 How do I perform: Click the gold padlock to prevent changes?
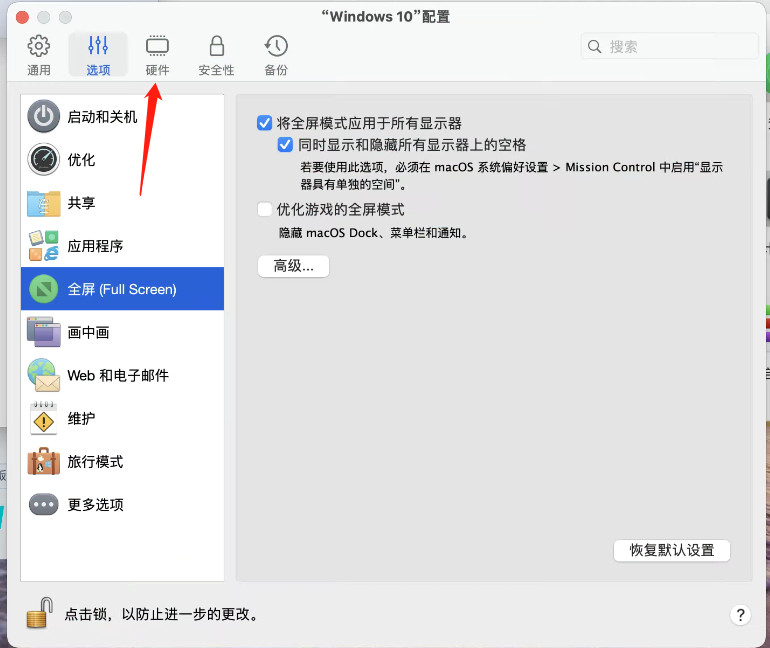pyautogui.click(x=39, y=613)
